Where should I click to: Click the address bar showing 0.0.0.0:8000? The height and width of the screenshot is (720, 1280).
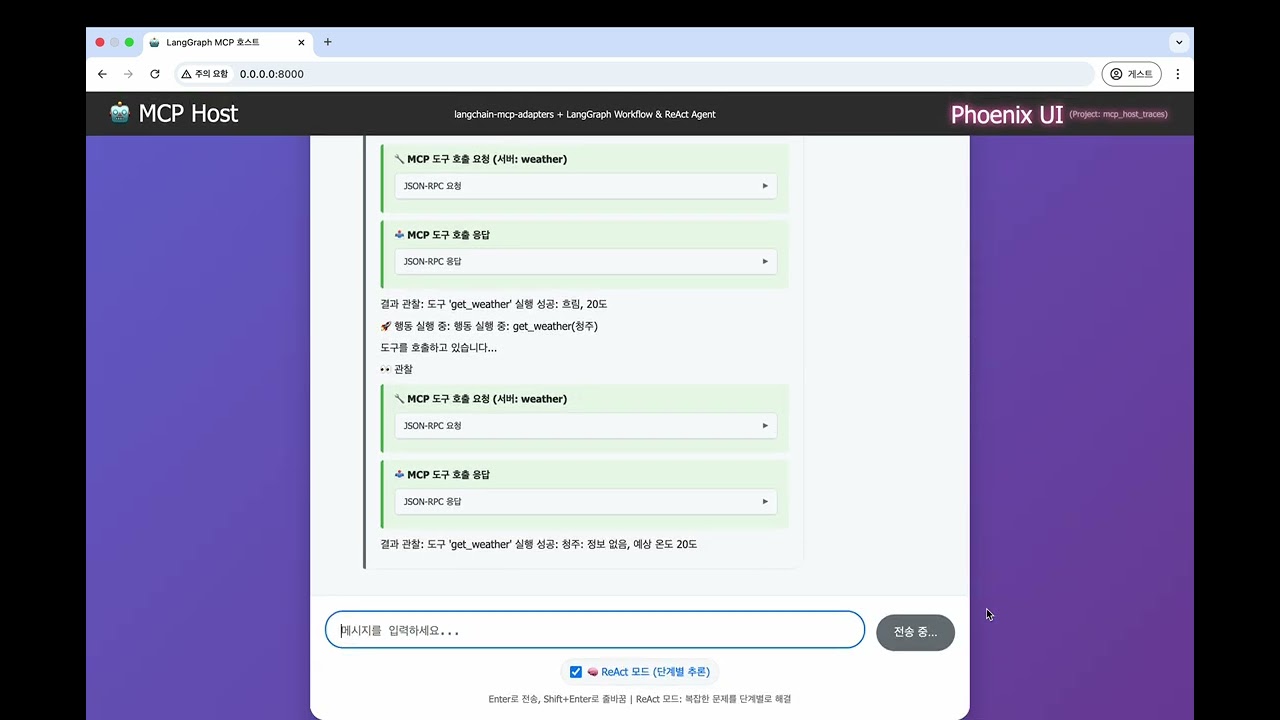pos(635,74)
